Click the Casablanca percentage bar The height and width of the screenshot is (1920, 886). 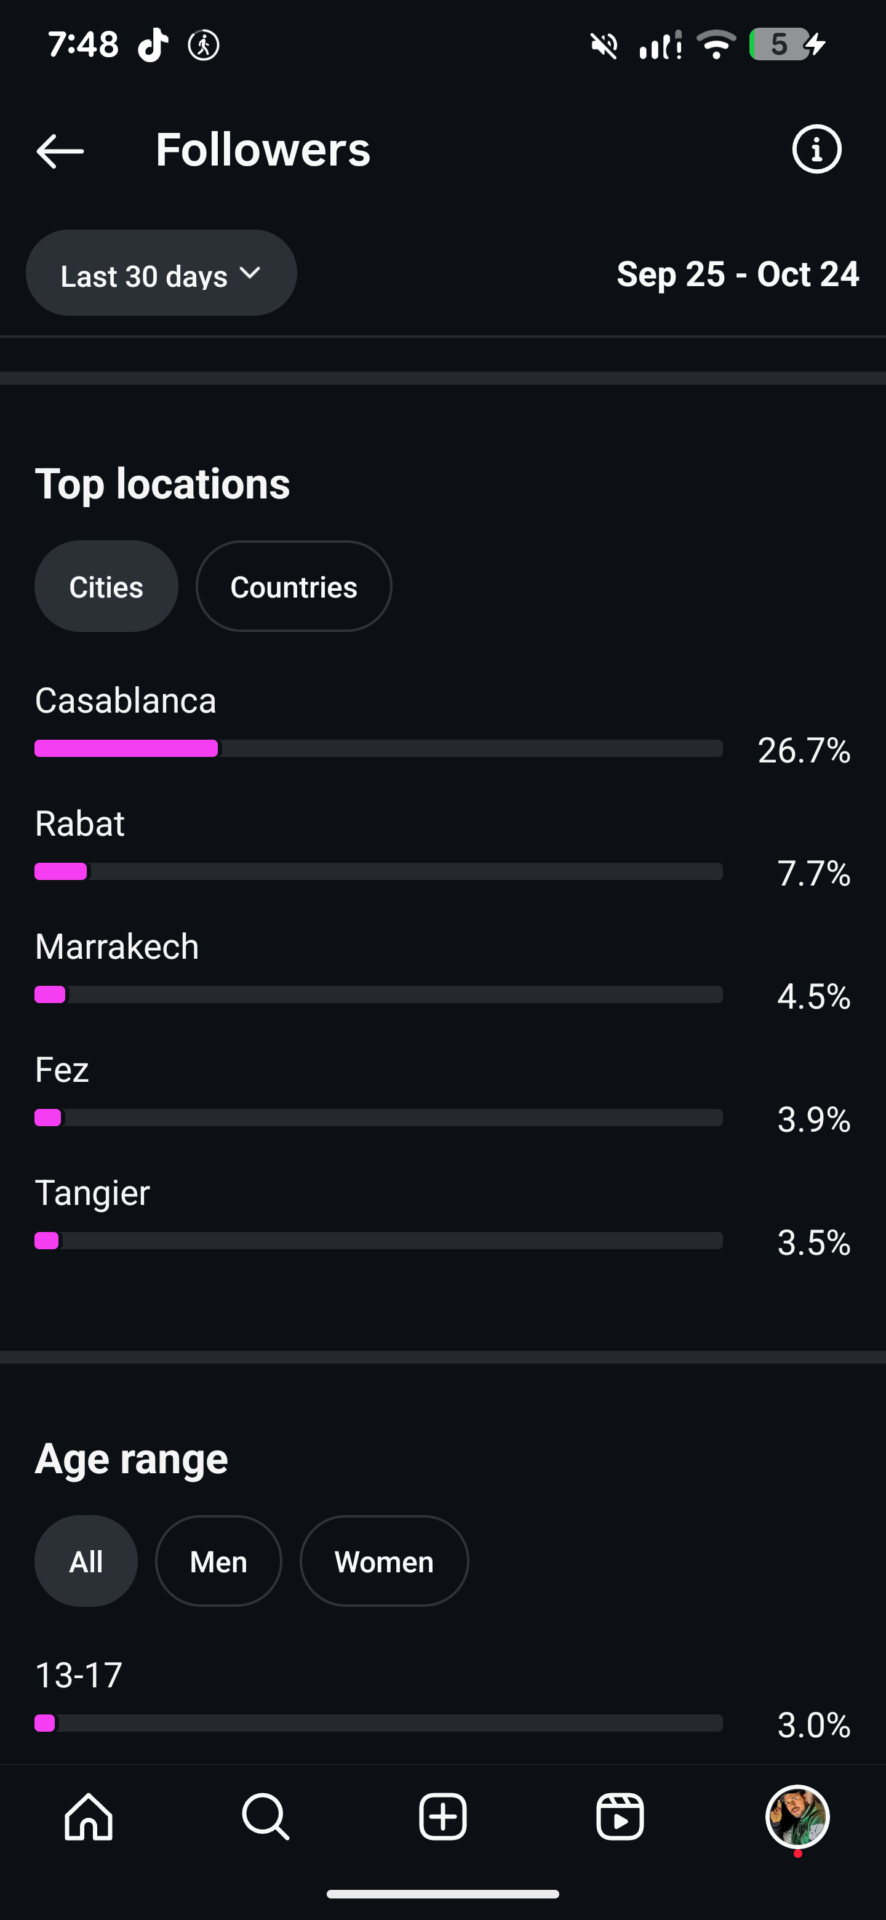378,749
